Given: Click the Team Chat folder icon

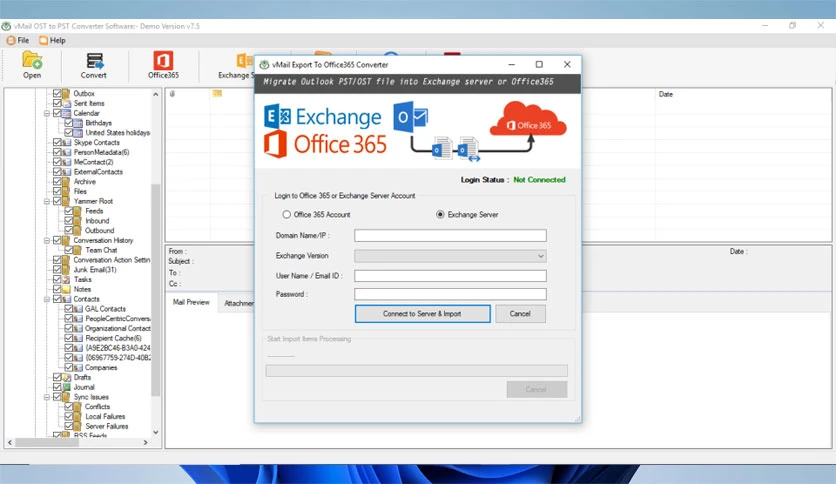Looking at the screenshot, I should pos(78,250).
